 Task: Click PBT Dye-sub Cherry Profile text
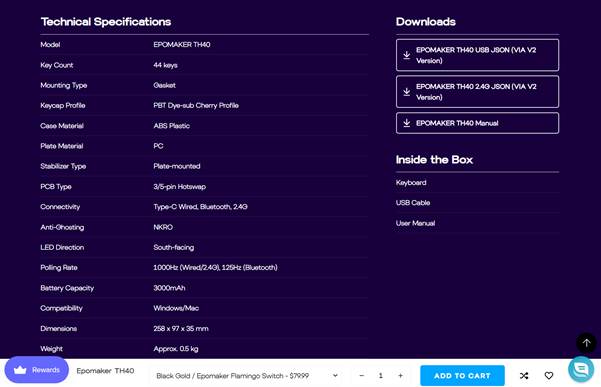coord(196,105)
